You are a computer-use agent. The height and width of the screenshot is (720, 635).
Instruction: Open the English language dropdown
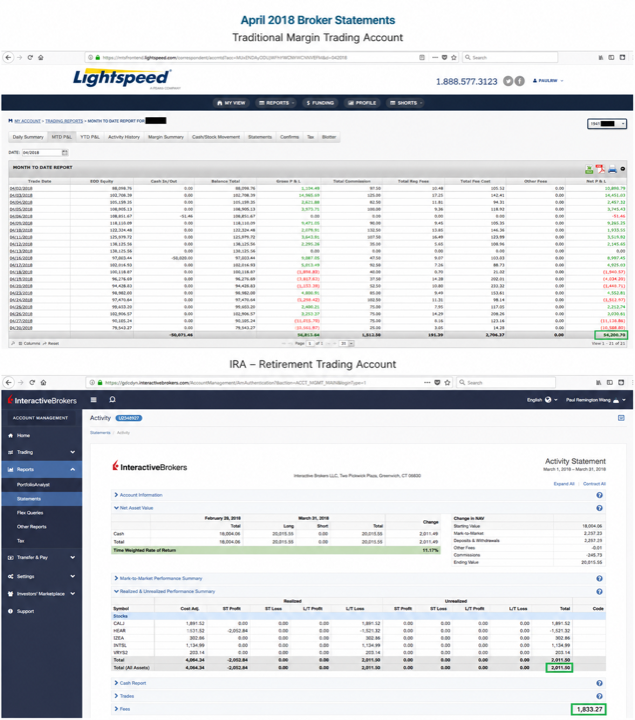[x=542, y=400]
